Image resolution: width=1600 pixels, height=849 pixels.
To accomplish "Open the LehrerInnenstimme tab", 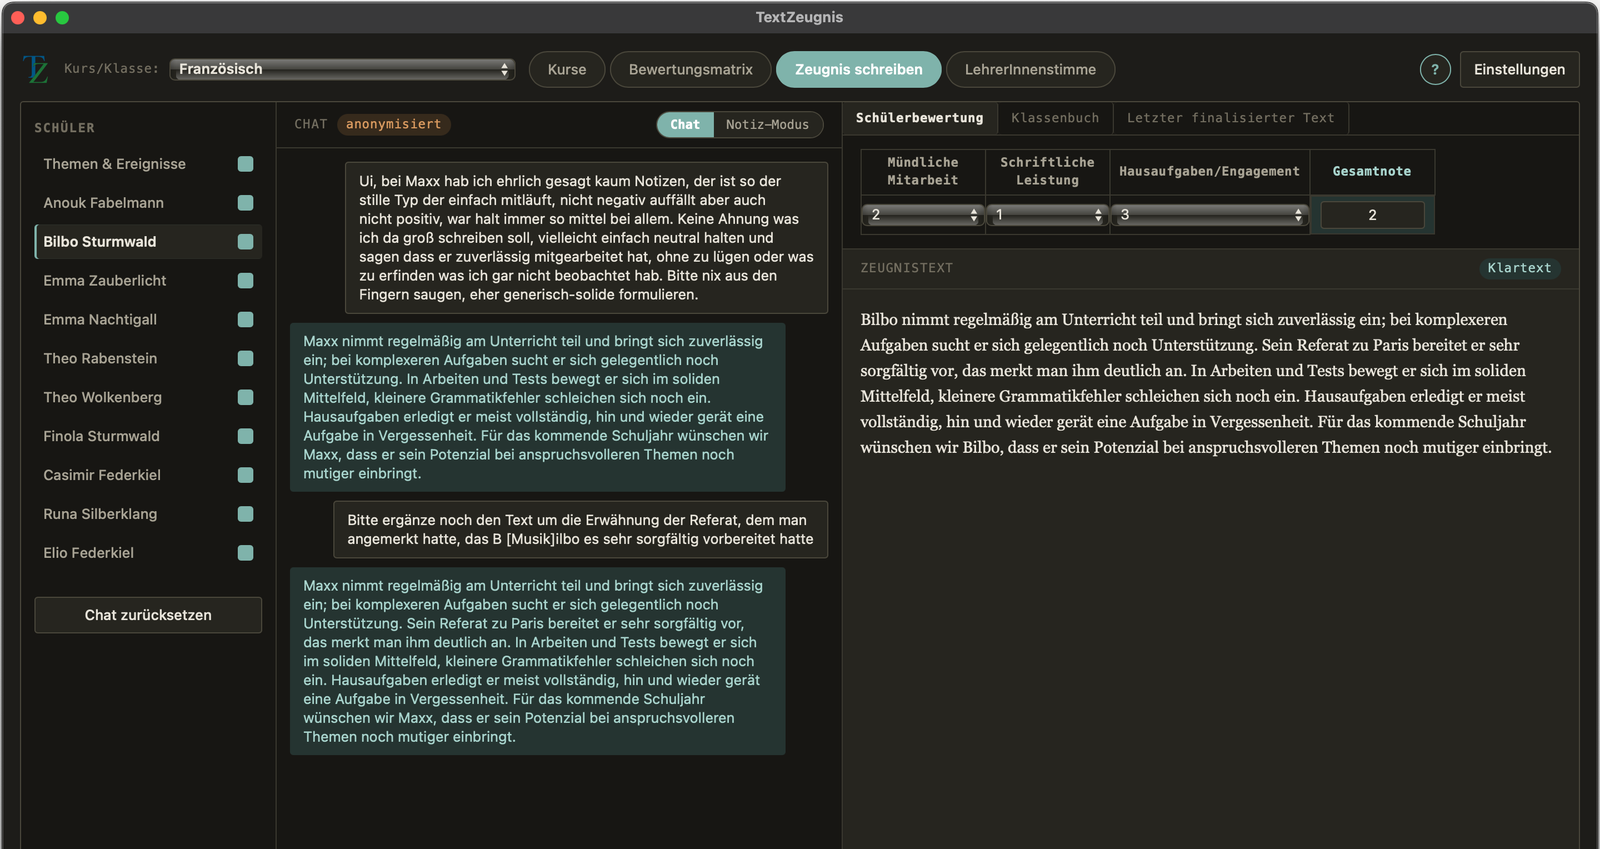I will tap(1030, 69).
